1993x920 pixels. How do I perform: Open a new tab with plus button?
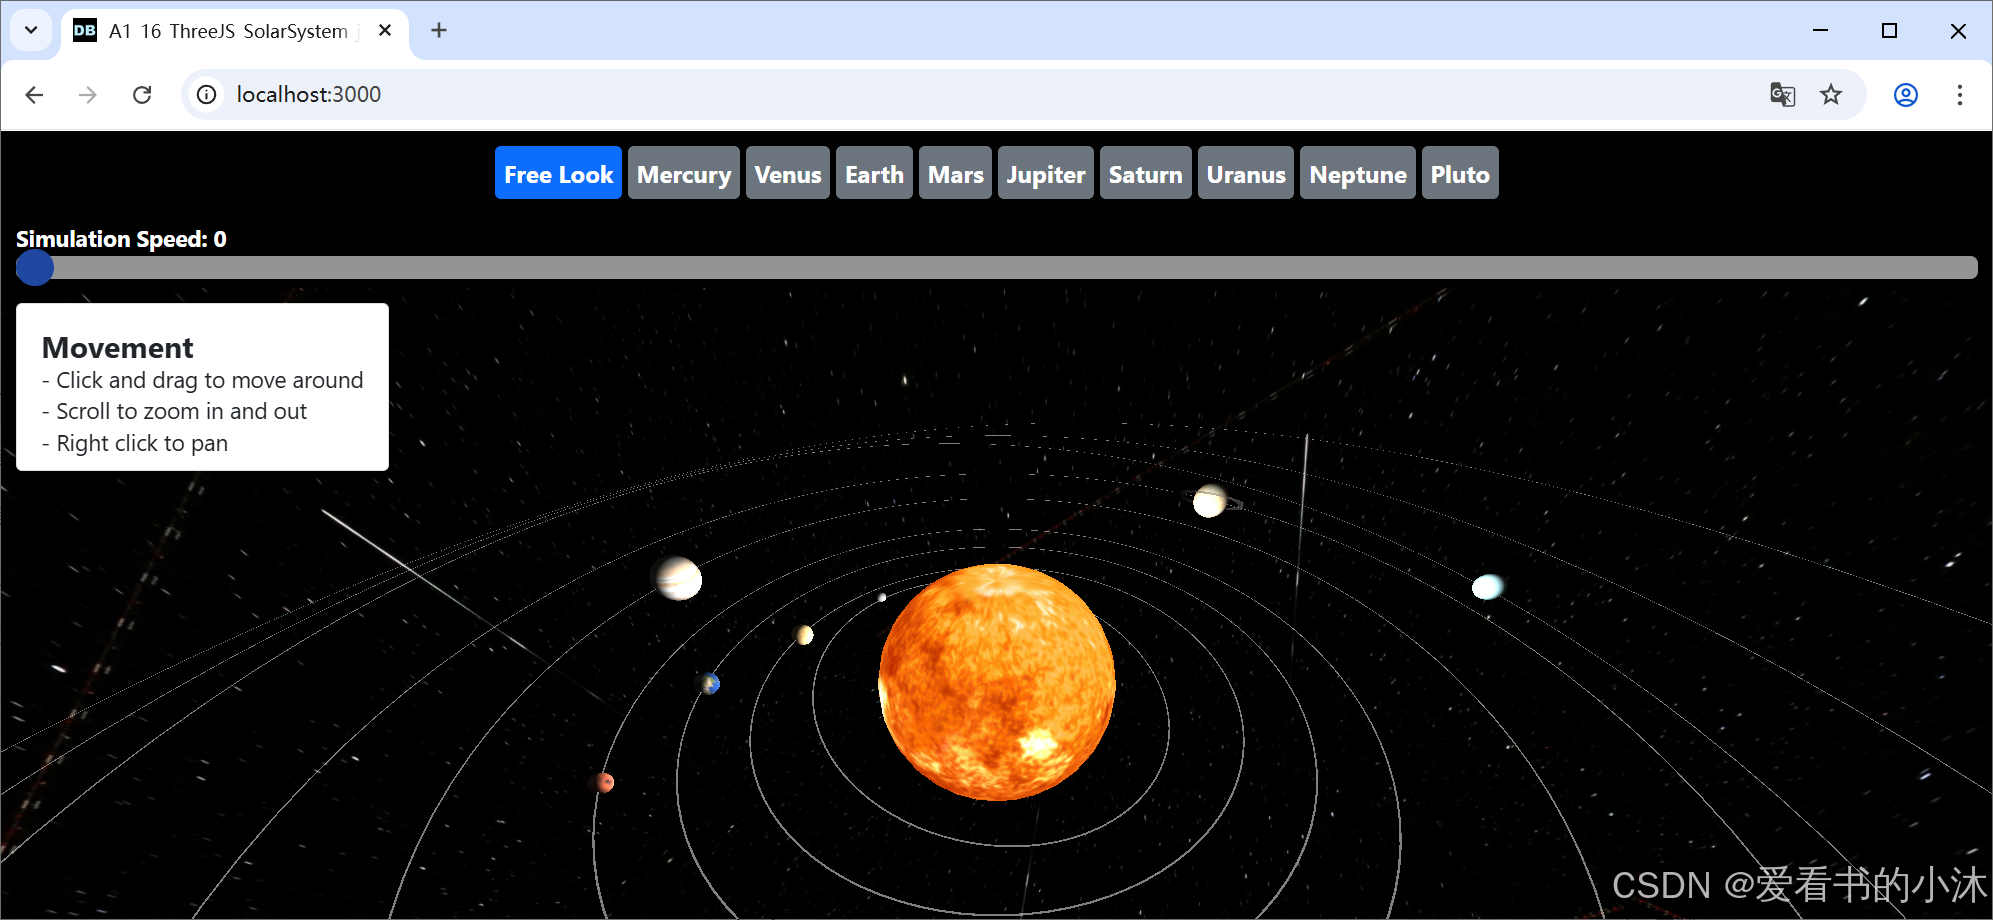(x=439, y=30)
